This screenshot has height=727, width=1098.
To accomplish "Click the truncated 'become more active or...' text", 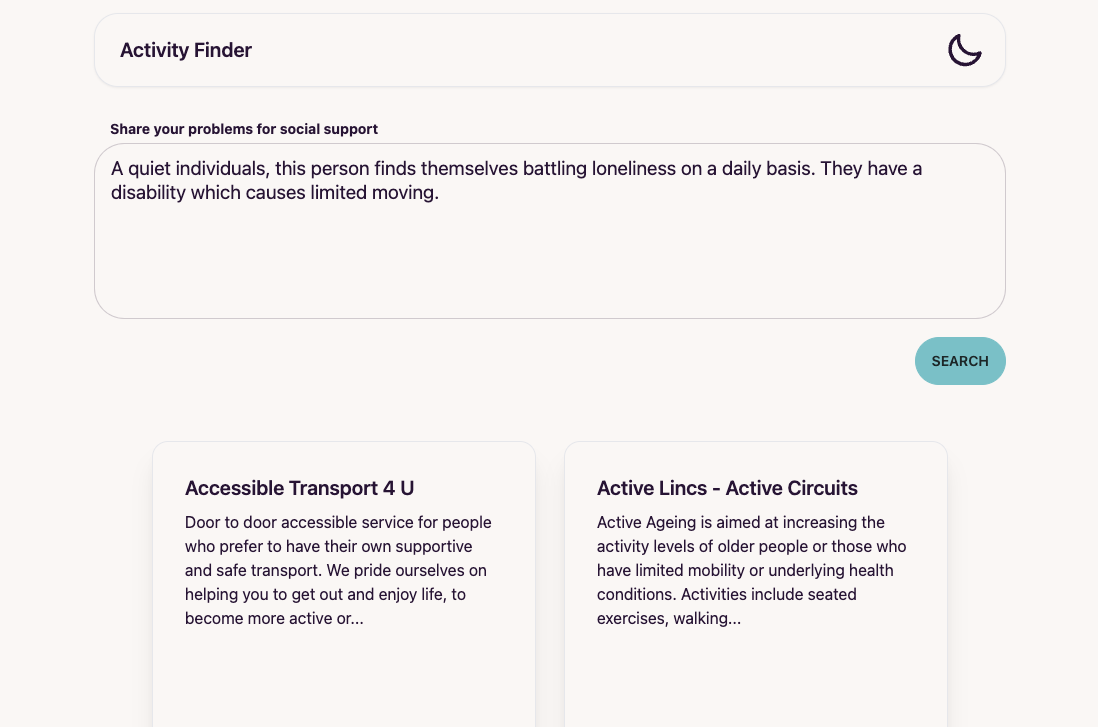I will 274,618.
